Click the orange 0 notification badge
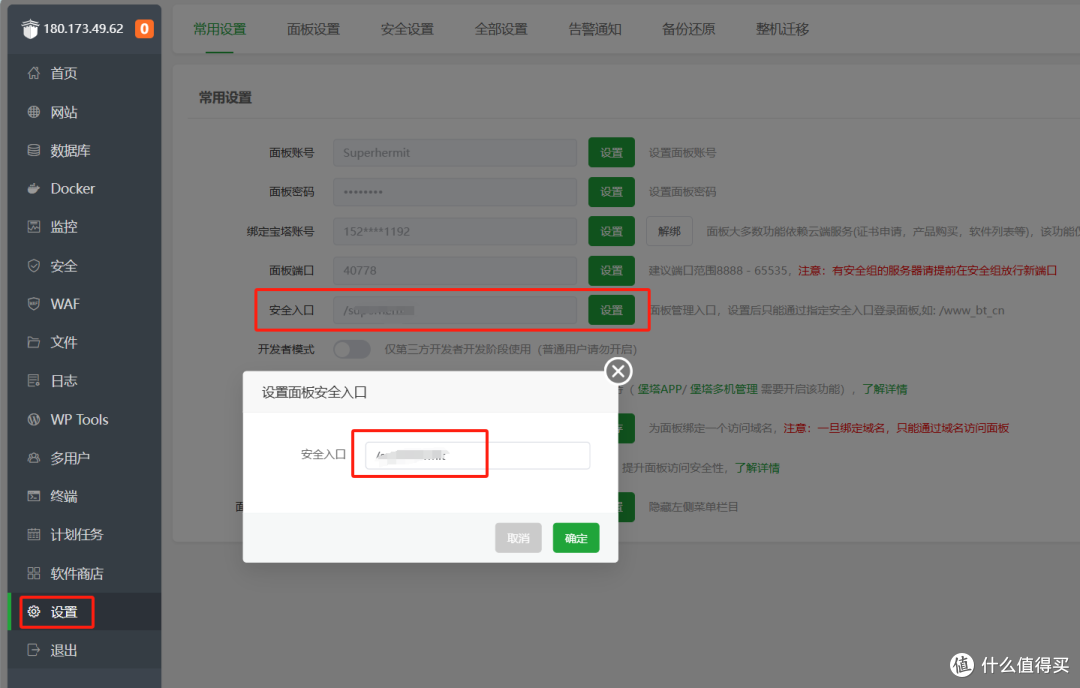This screenshot has height=688, width=1080. pyautogui.click(x=144, y=29)
